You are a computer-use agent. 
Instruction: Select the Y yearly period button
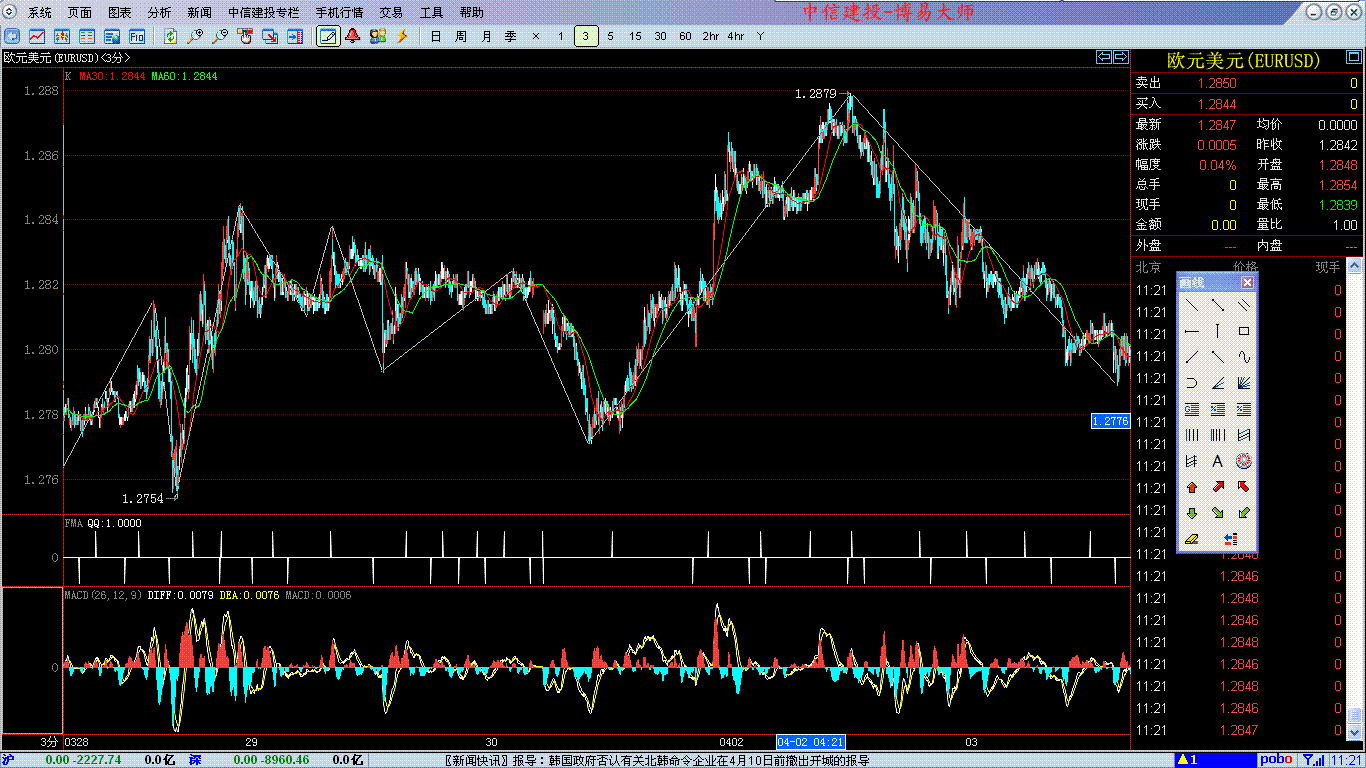[x=760, y=36]
